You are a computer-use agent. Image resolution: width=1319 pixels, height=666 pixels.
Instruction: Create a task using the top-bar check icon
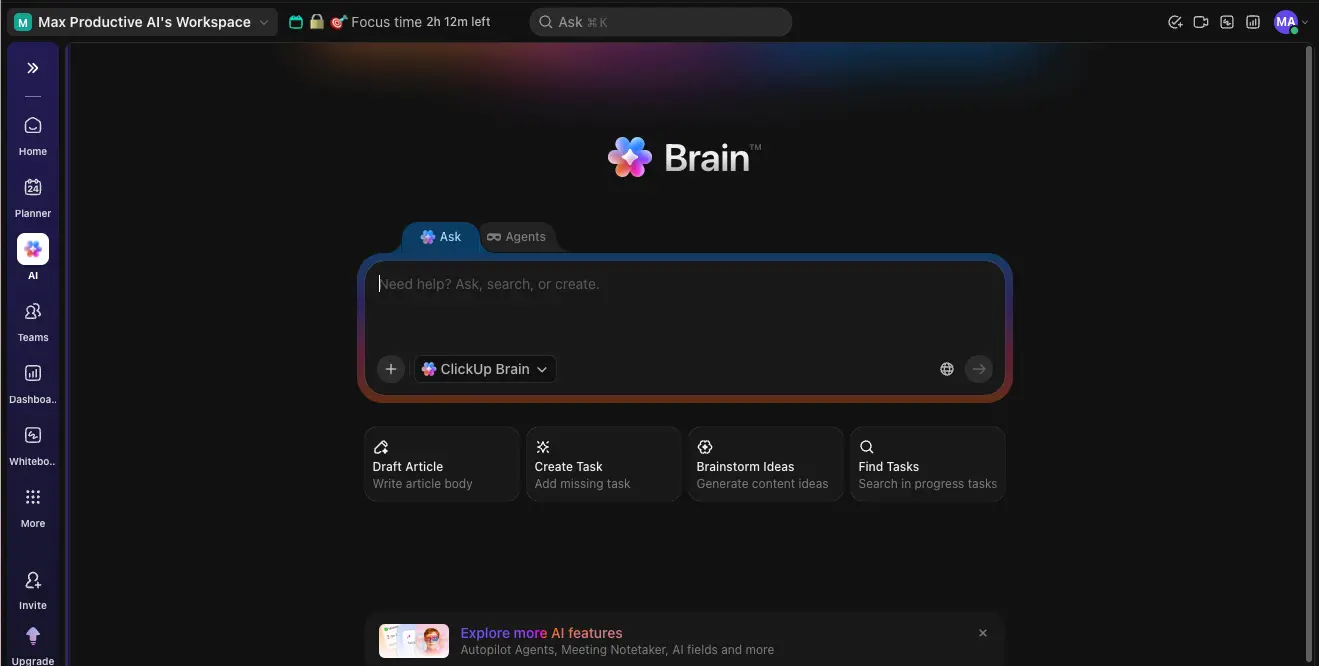1175,21
